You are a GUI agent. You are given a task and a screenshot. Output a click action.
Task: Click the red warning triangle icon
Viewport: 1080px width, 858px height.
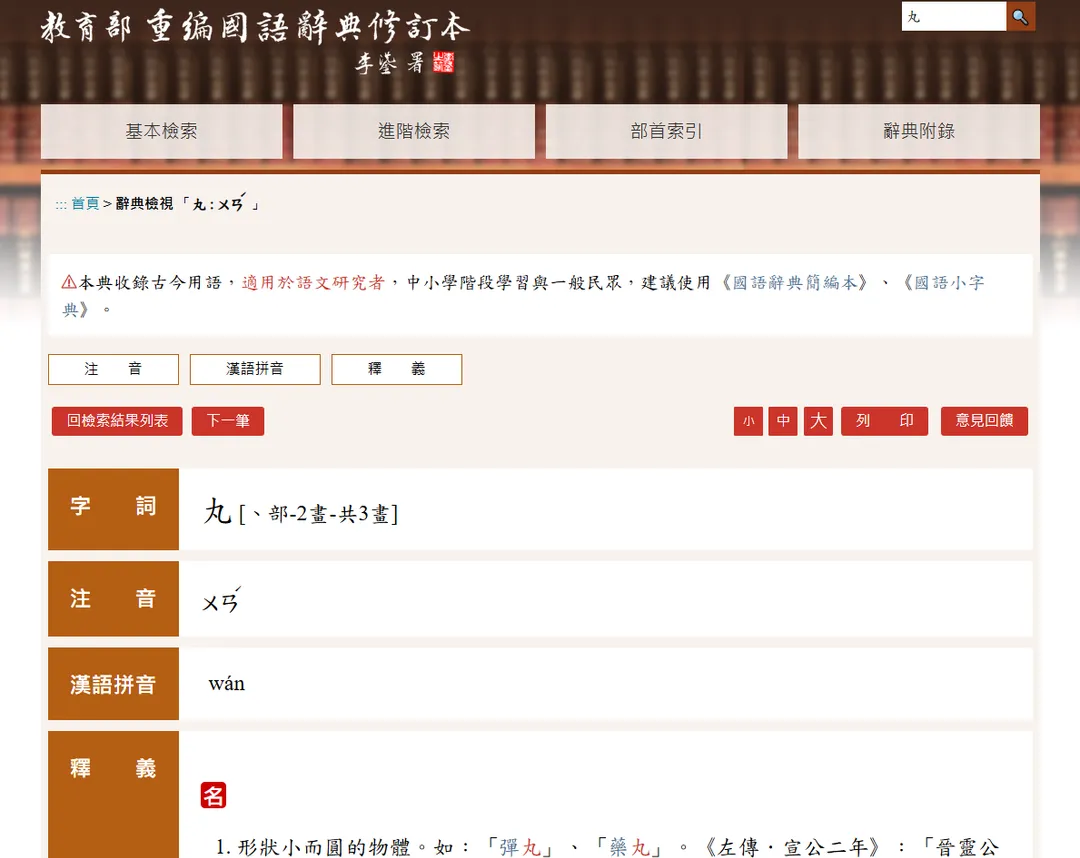pos(69,282)
